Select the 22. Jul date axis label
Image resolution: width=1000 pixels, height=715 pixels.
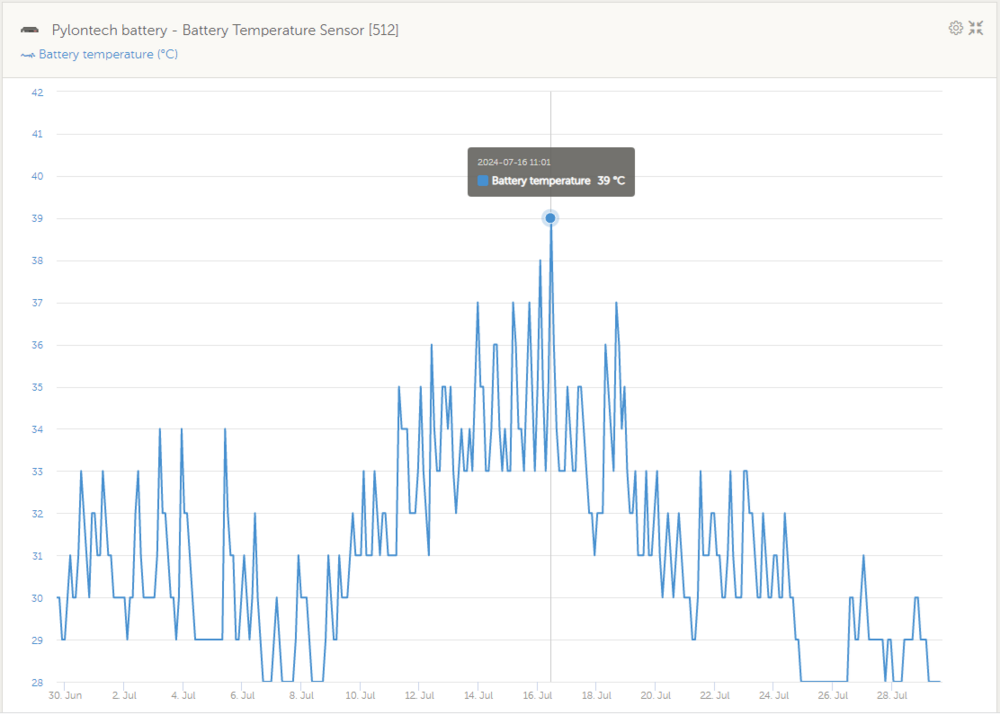point(714,694)
